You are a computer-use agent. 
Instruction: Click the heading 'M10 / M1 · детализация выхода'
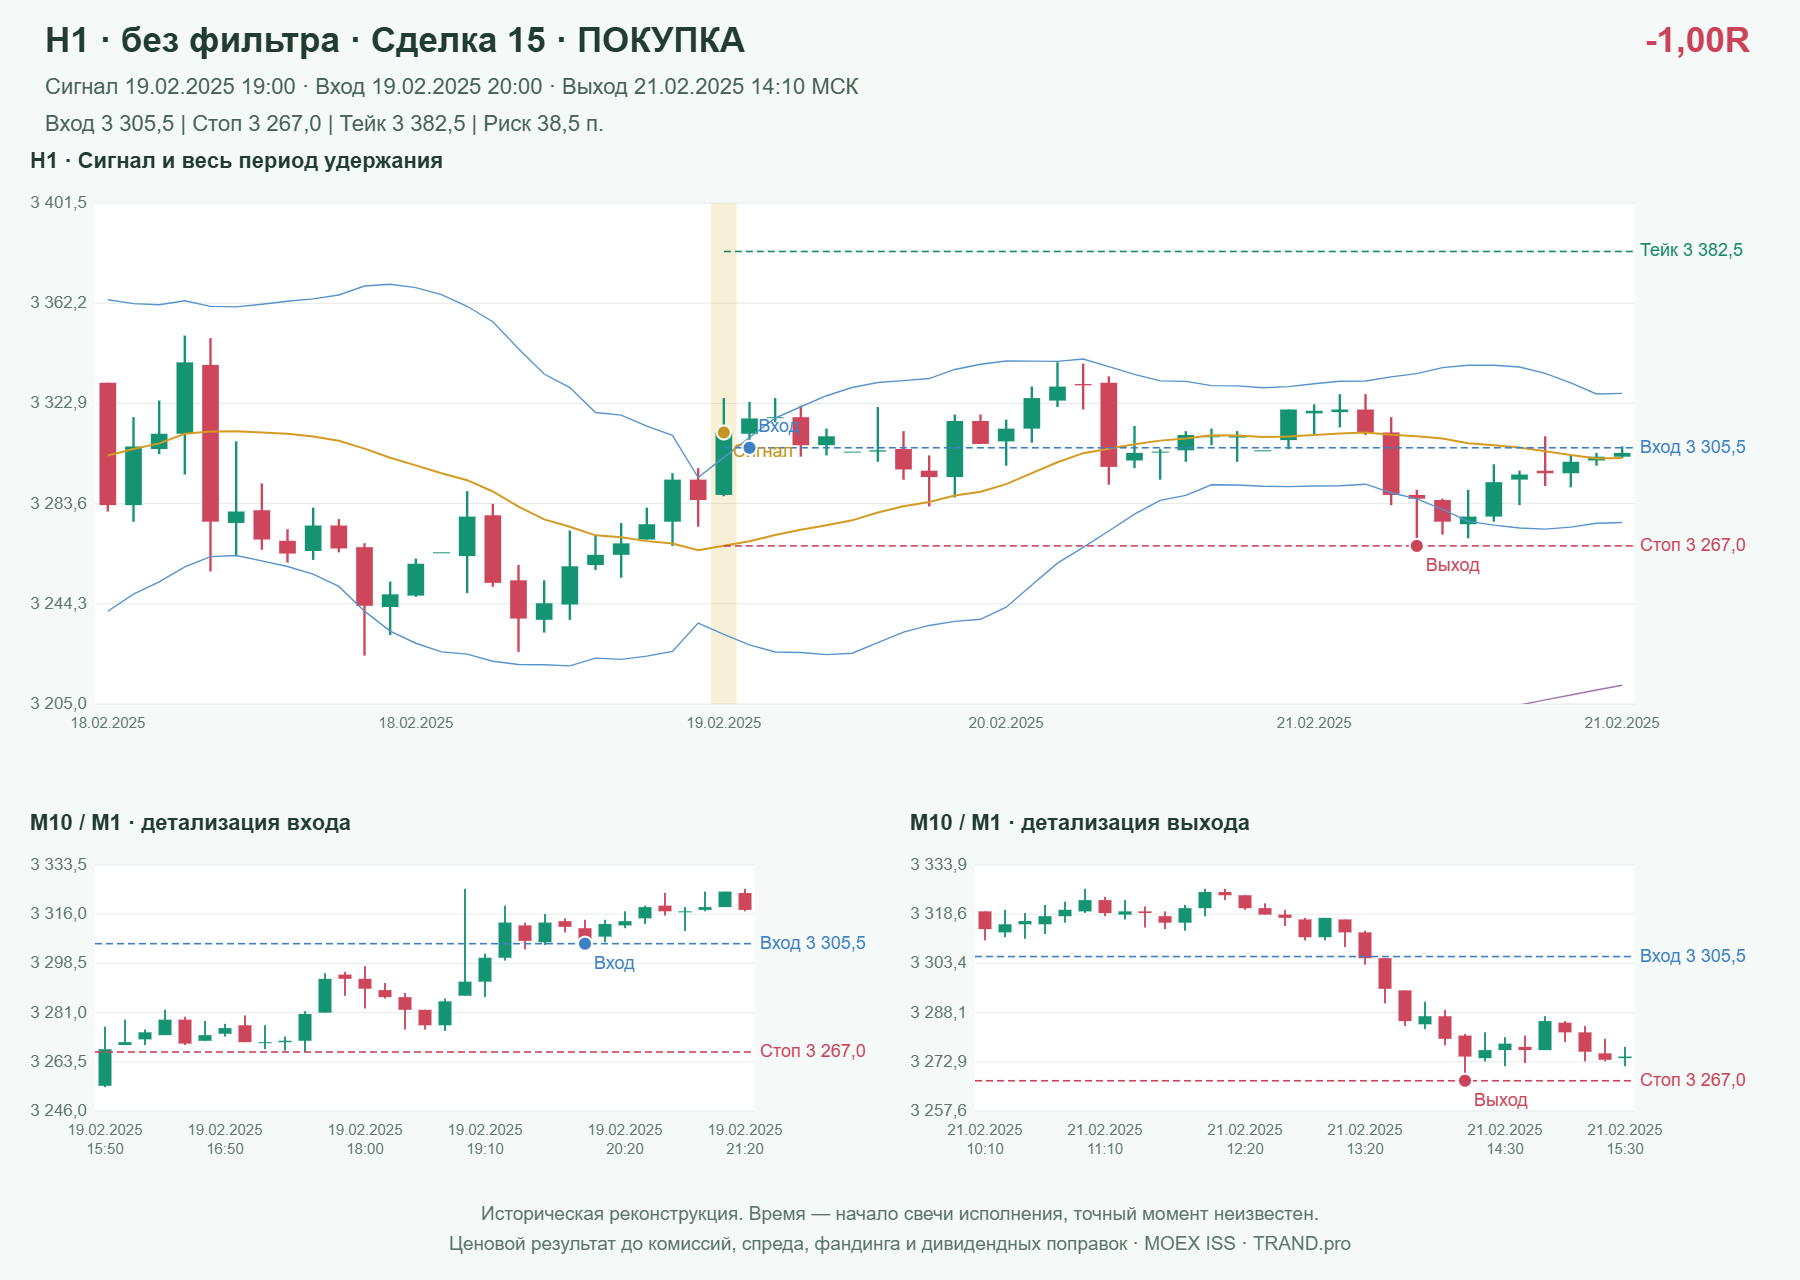[1080, 823]
